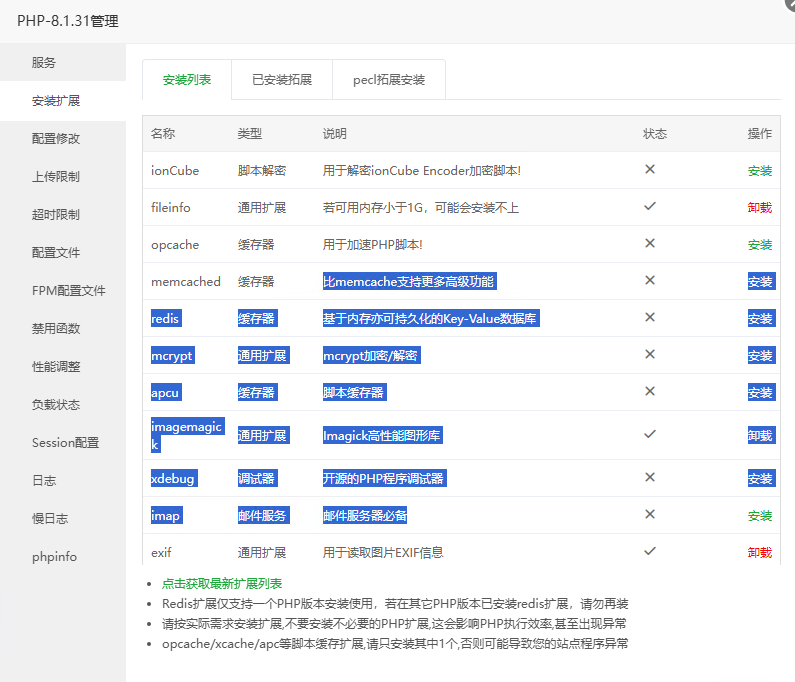Click the X status icon for redis
Screen dimensions: 795x682
[649, 317]
